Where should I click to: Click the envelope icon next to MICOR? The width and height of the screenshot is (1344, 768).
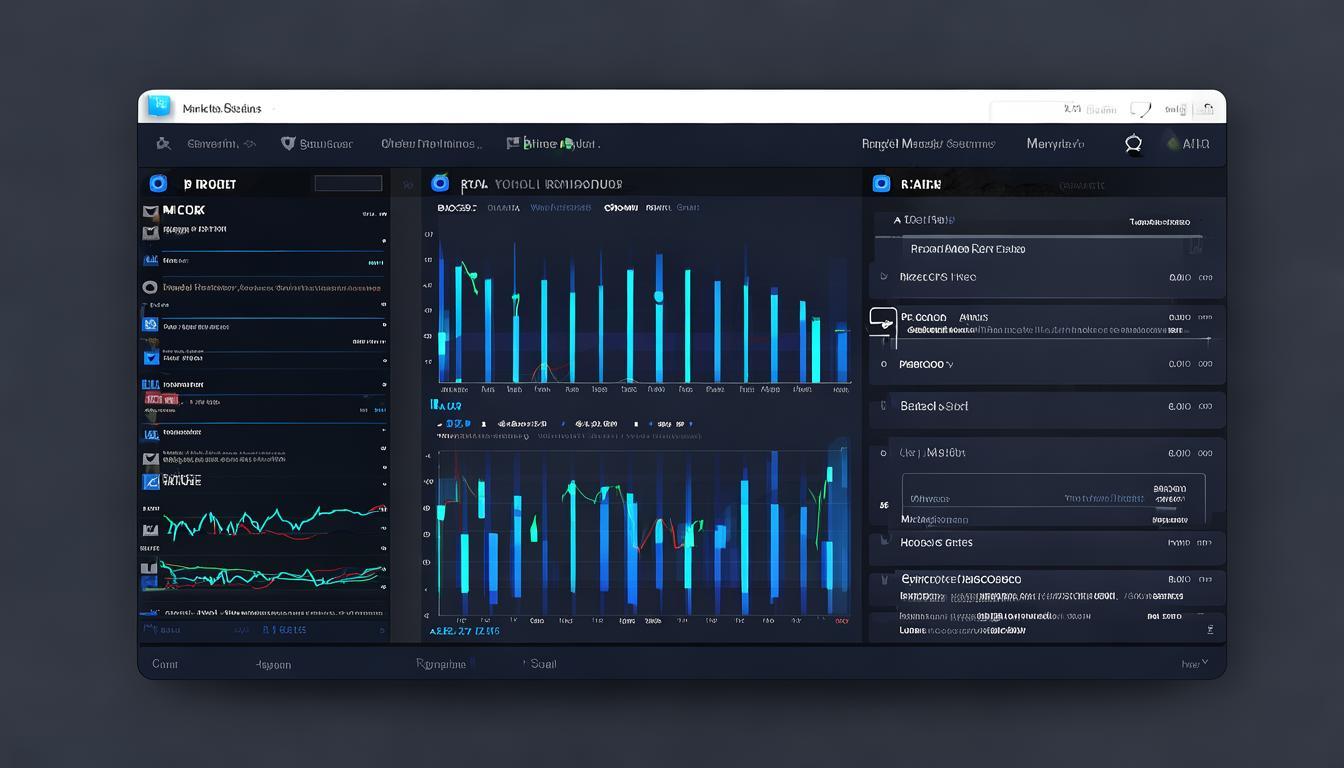click(151, 211)
